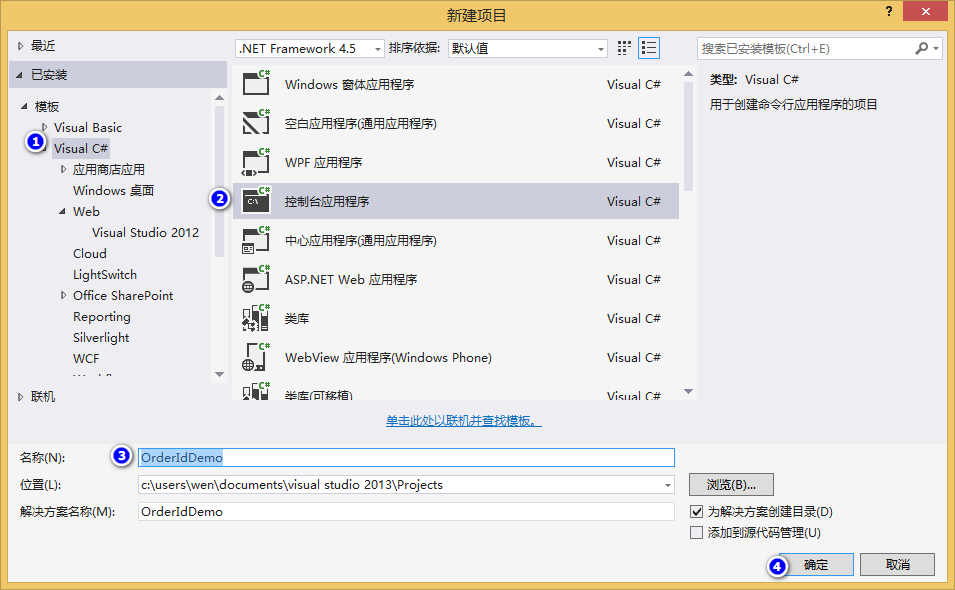The height and width of the screenshot is (590, 955).
Task: Open the 排序依据 默认值 sort dropdown
Action: [527, 49]
